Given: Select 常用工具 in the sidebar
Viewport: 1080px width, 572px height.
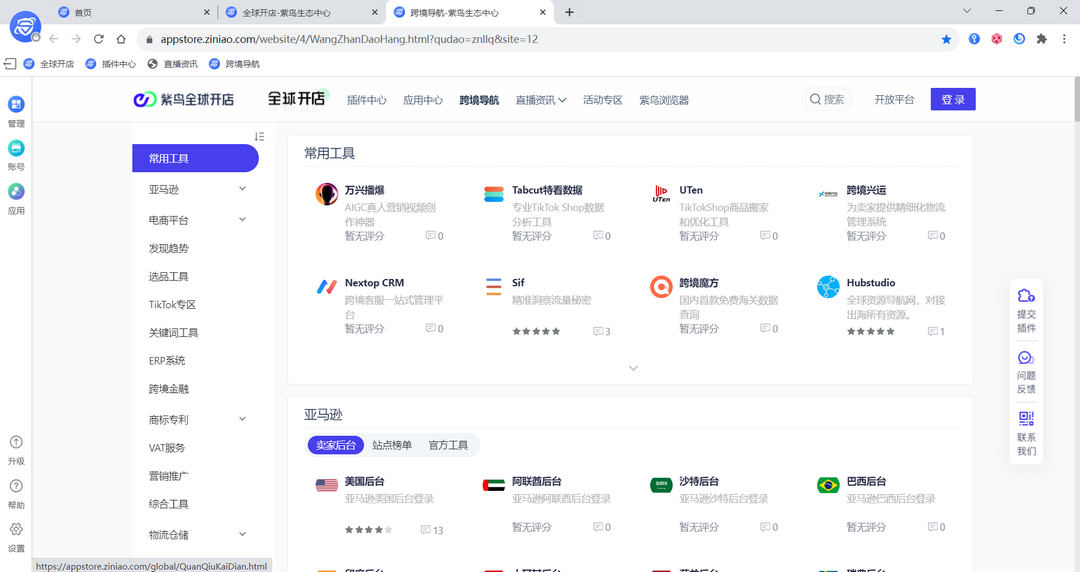Looking at the screenshot, I should click(196, 158).
